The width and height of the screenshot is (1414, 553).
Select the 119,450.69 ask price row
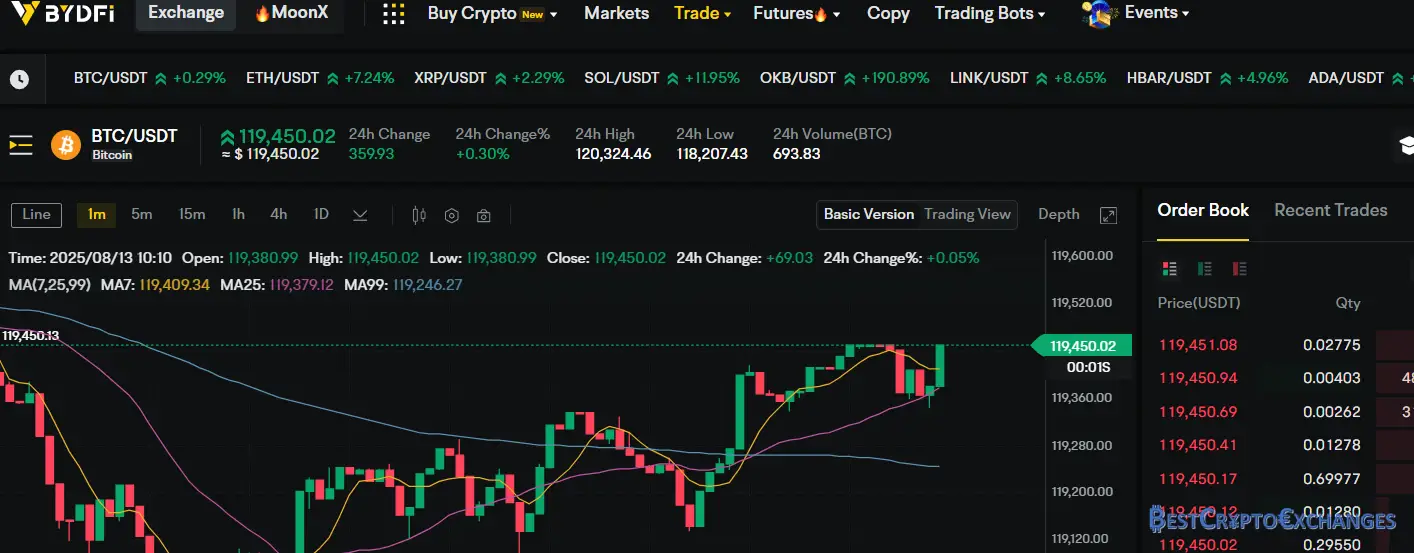tap(1285, 412)
